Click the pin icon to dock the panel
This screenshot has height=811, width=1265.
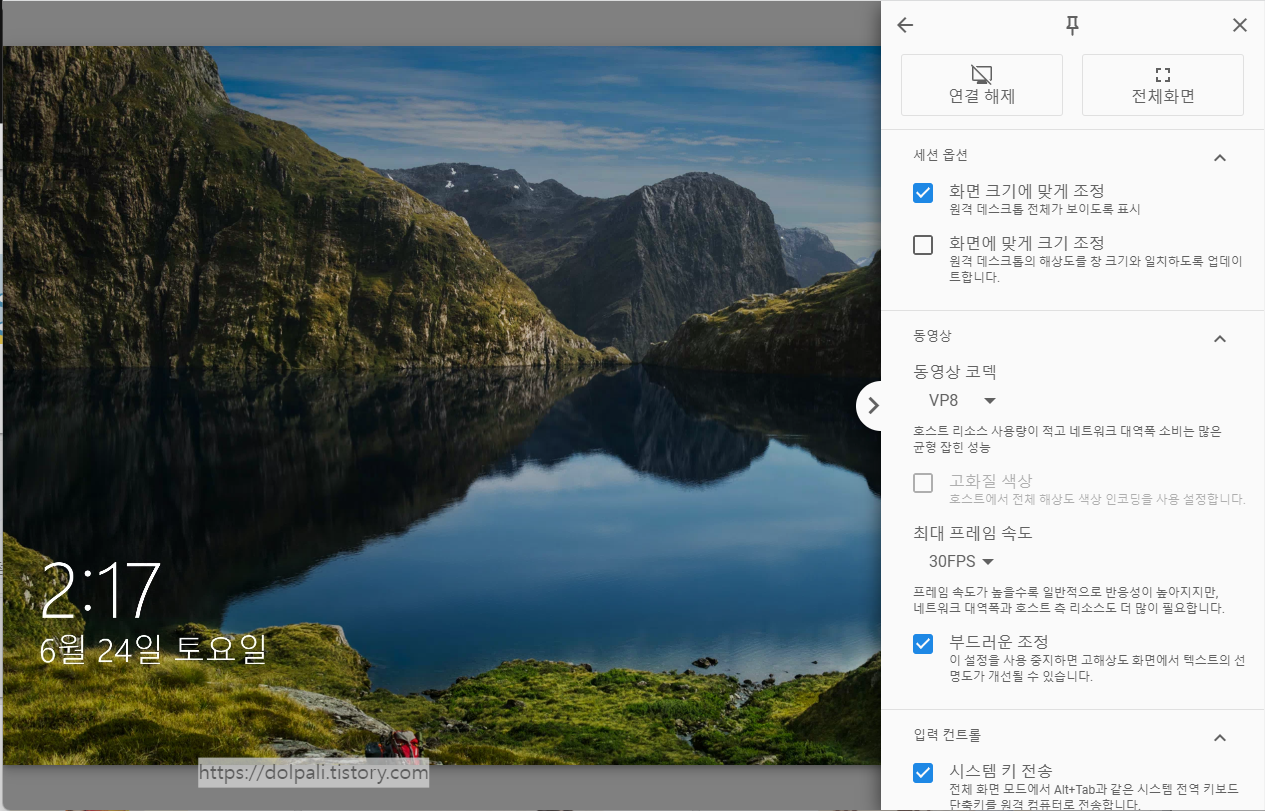click(1072, 25)
